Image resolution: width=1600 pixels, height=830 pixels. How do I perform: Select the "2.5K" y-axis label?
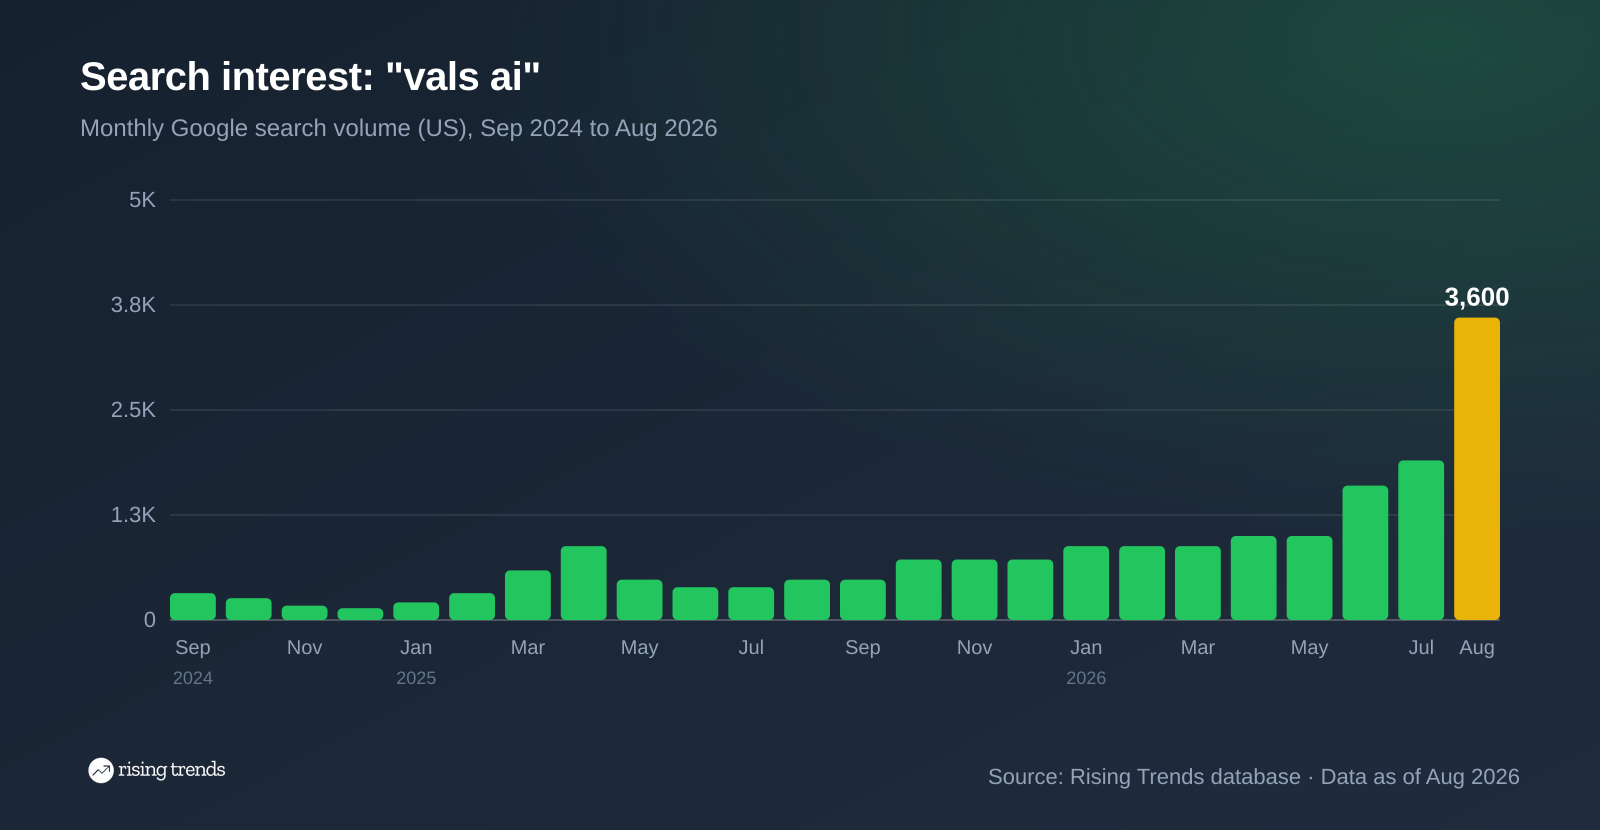pyautogui.click(x=133, y=410)
